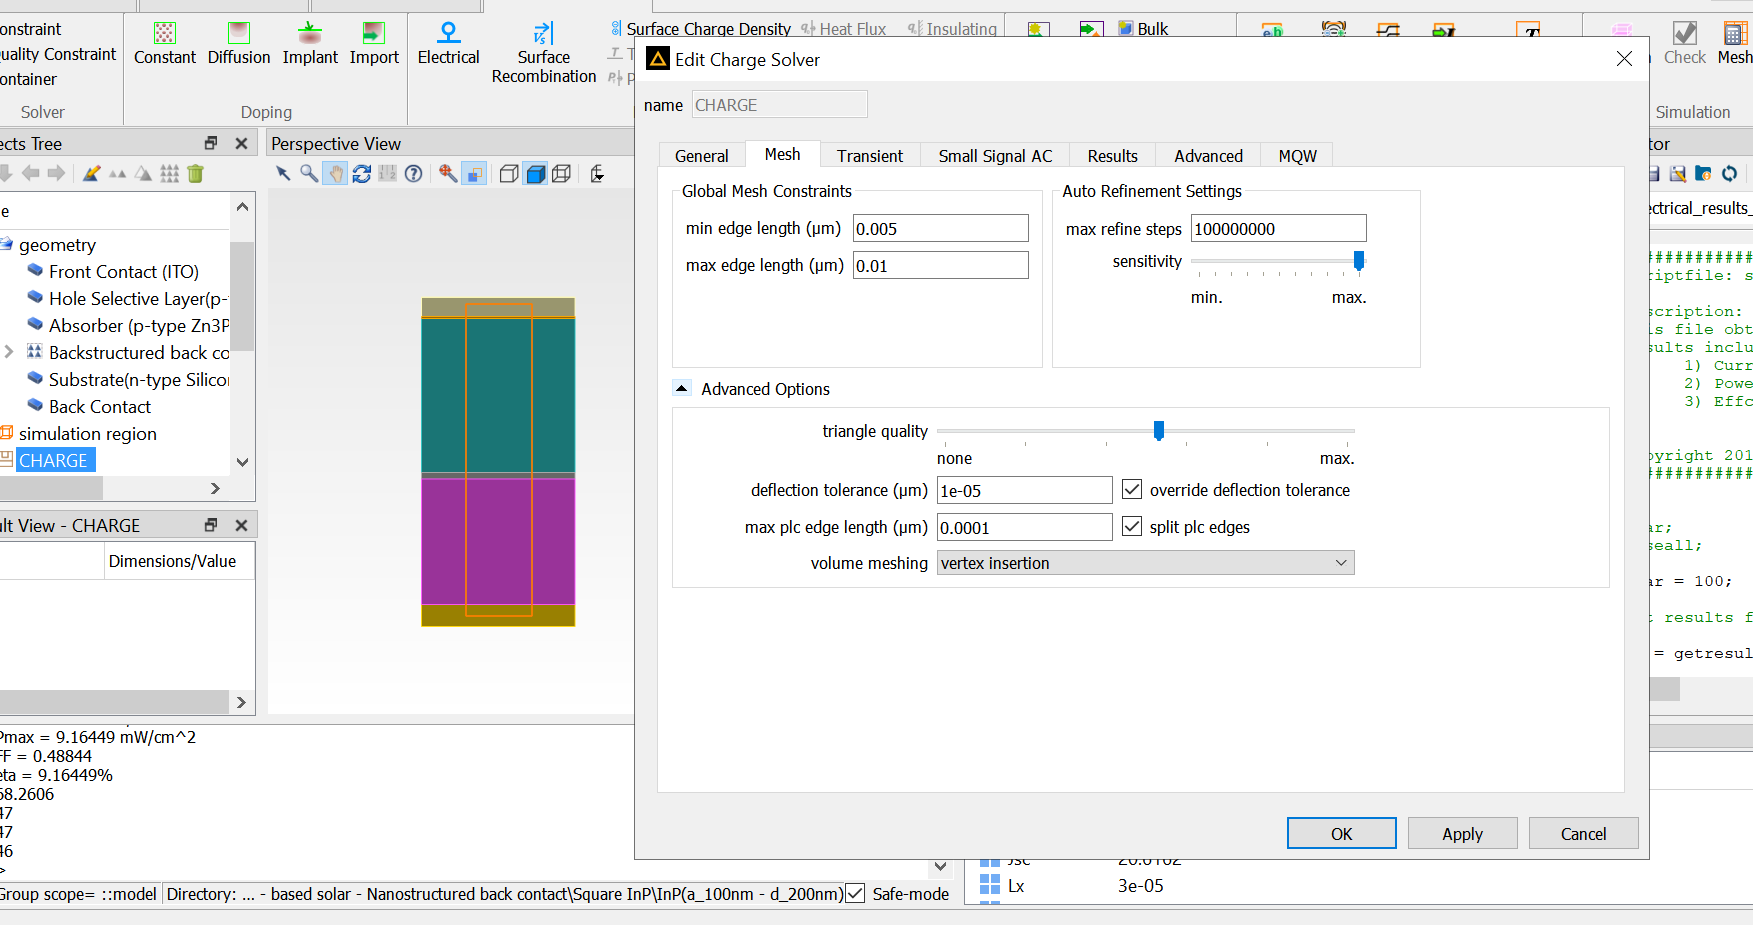
Task: Cancel the Edit Charge Solver dialog
Action: coord(1583,834)
